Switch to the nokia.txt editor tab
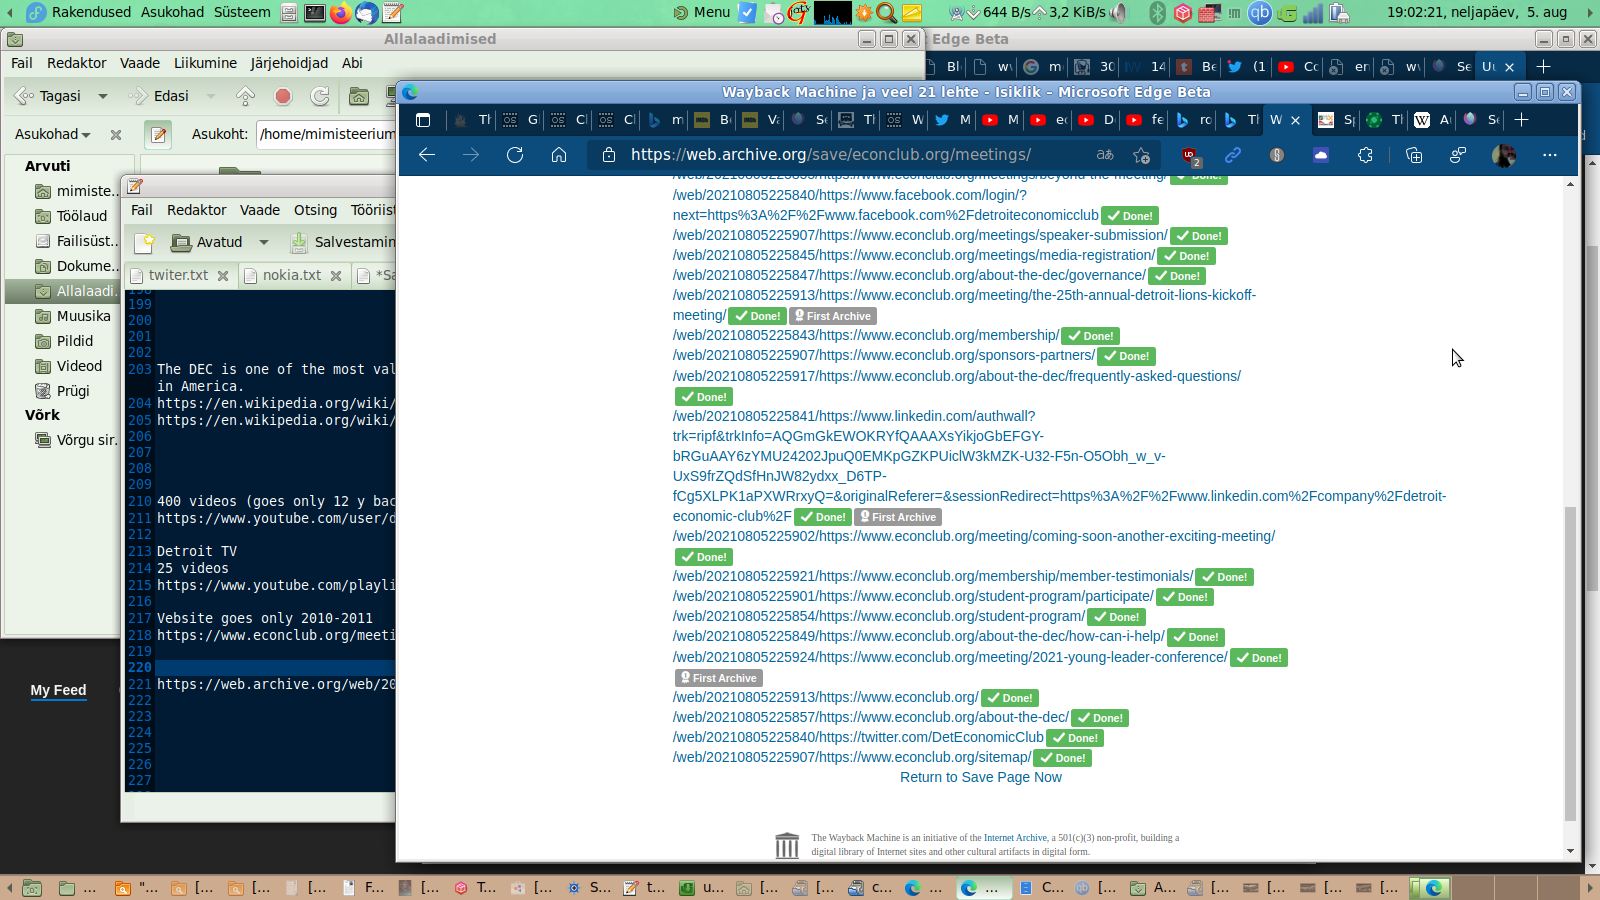Image resolution: width=1600 pixels, height=900 pixels. tap(292, 275)
